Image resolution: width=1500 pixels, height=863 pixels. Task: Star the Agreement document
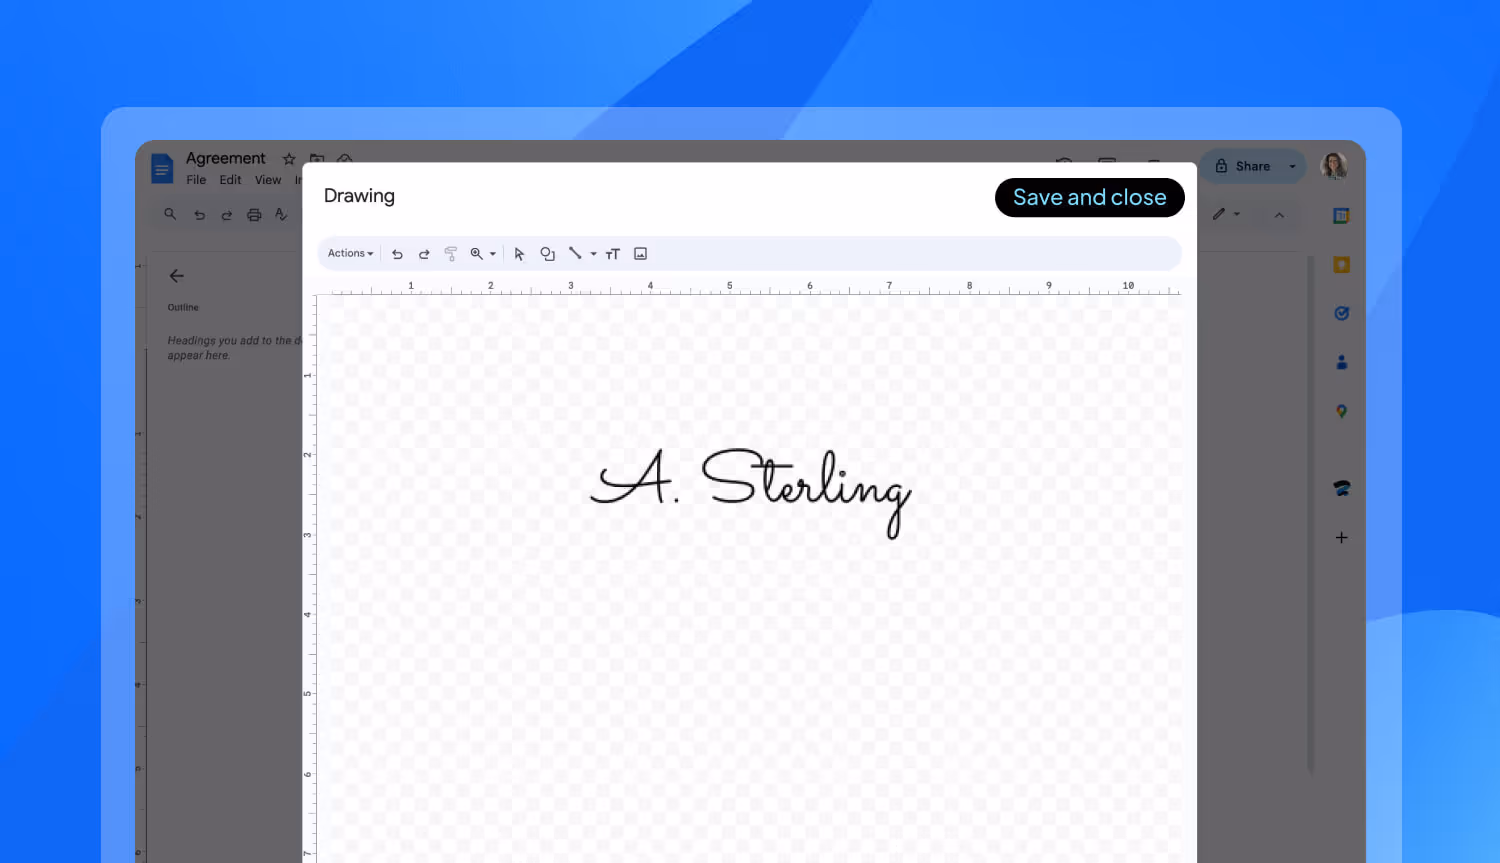(289, 159)
